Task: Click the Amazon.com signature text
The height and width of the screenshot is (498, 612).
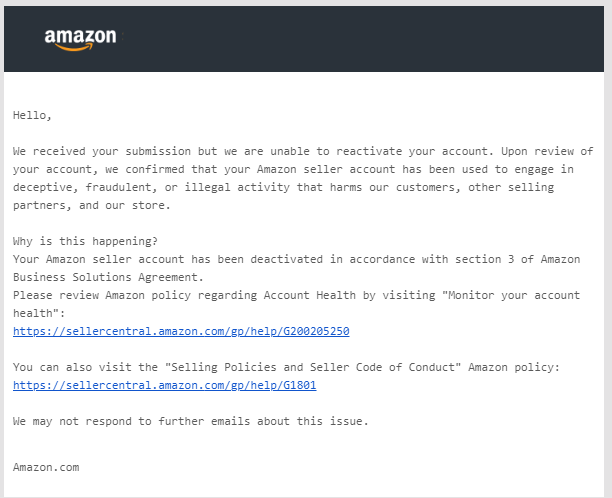Action: [x=46, y=467]
